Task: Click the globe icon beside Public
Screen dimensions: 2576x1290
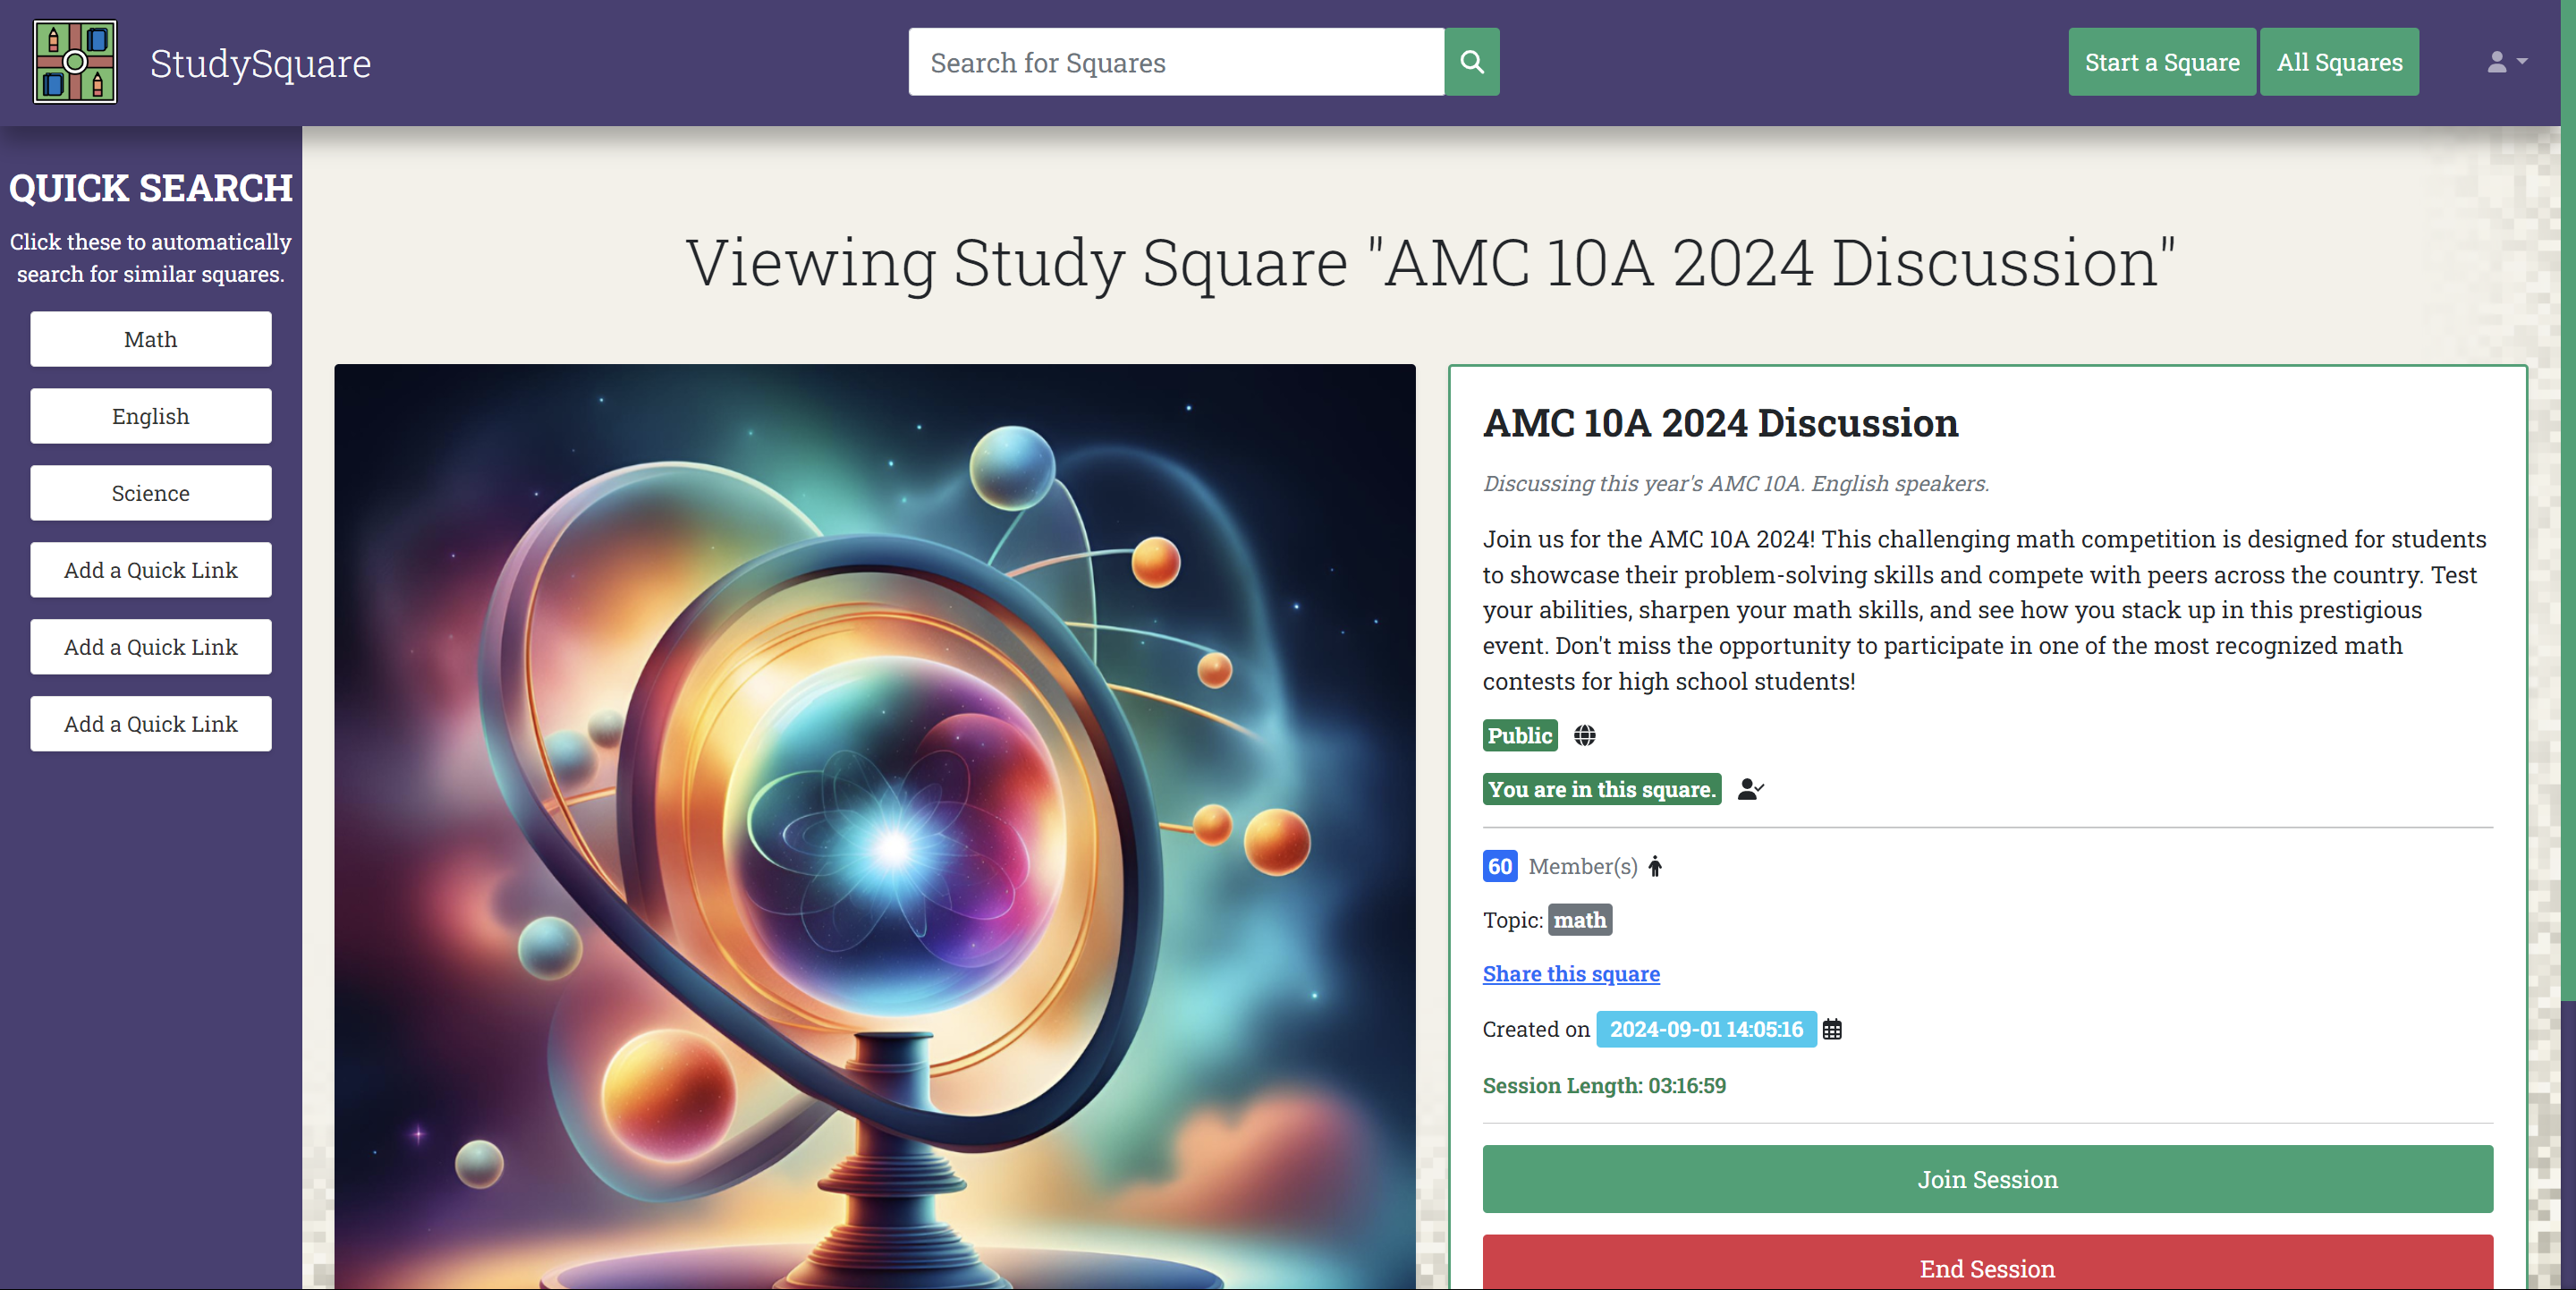Action: coord(1584,736)
